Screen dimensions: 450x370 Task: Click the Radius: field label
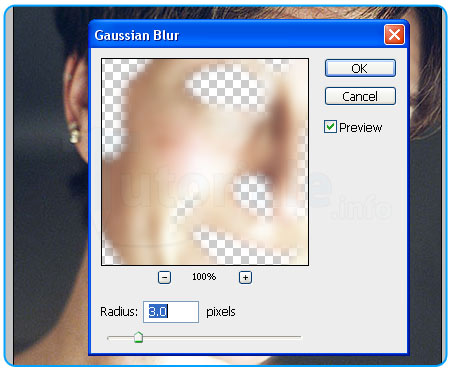119,312
